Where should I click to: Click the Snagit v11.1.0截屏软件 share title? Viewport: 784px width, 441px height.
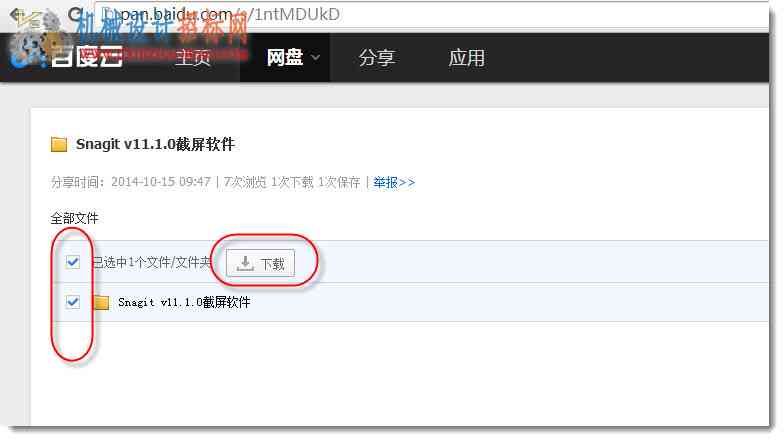click(156, 144)
